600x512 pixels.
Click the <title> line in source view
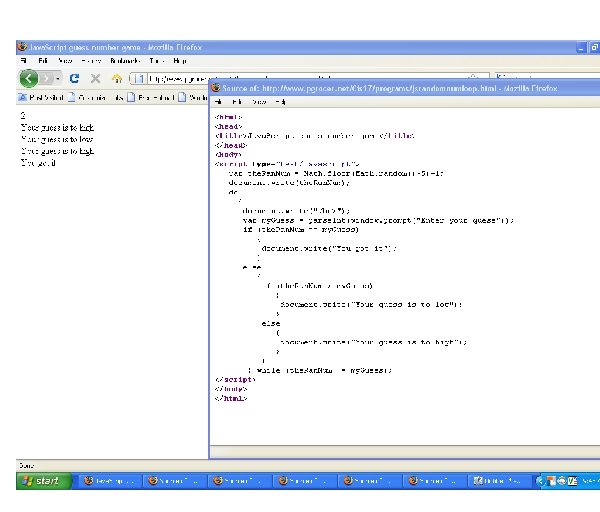tap(315, 136)
